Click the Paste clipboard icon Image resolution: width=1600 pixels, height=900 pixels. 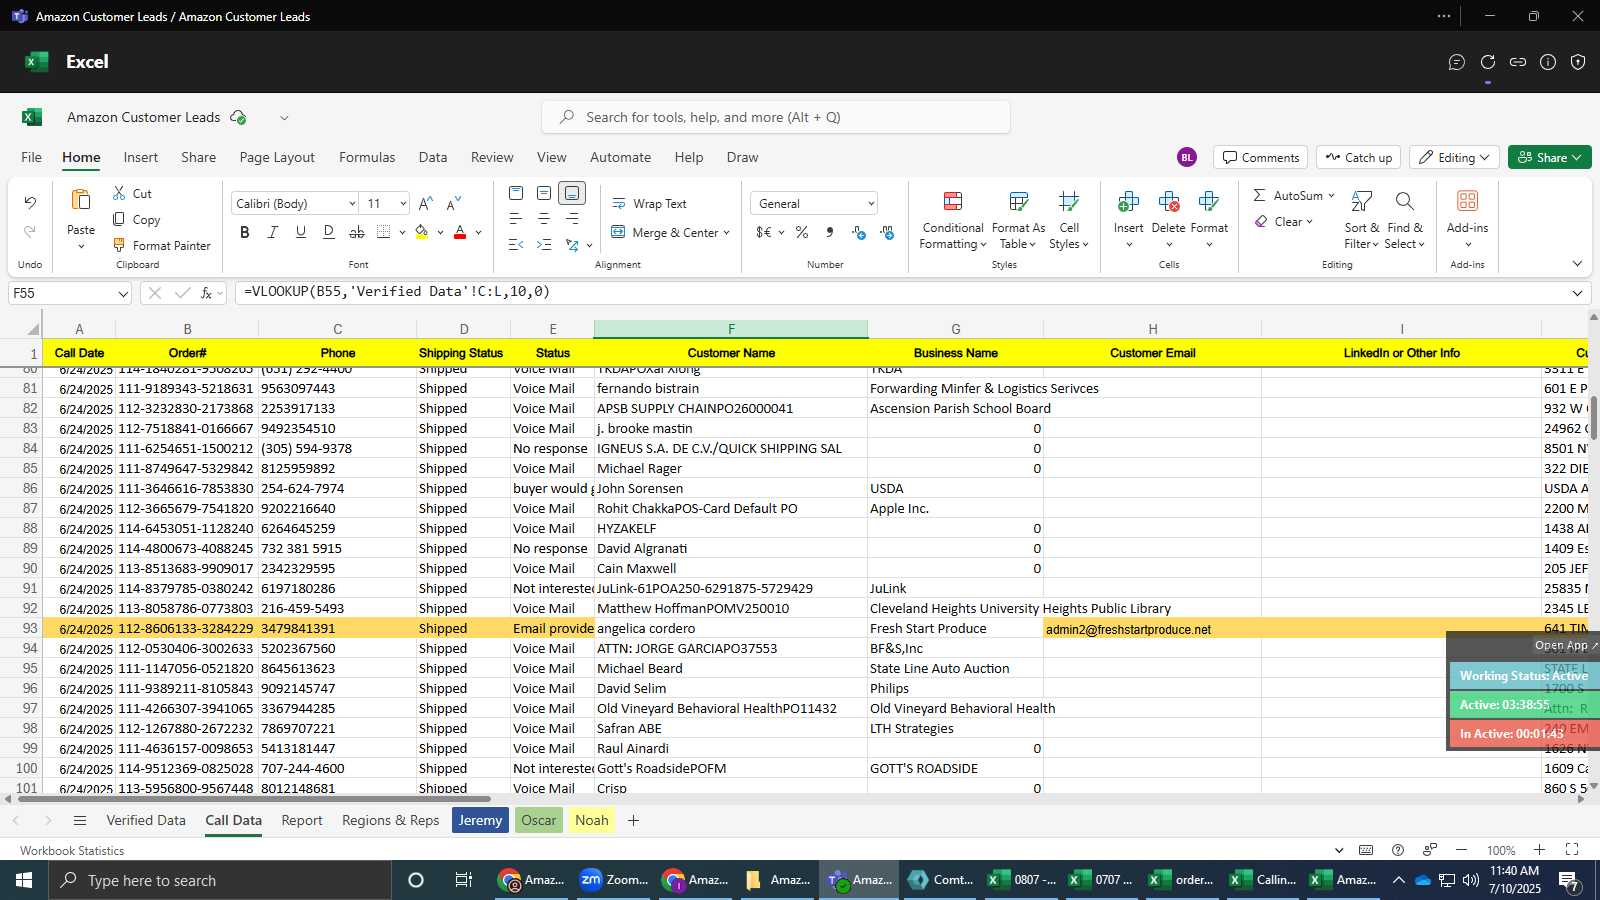81,200
